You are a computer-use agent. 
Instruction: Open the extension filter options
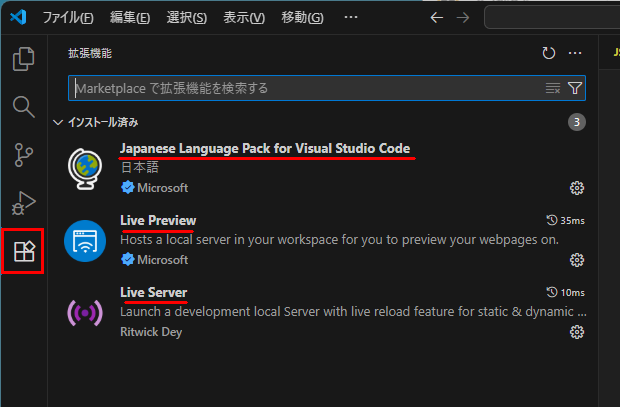tap(575, 88)
